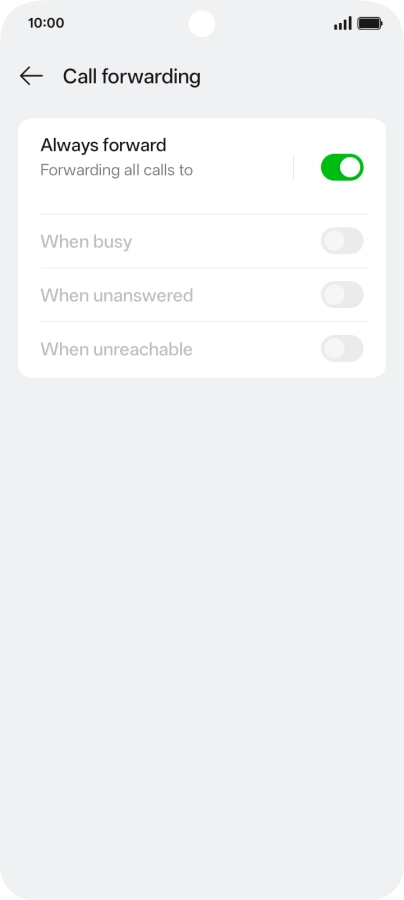The image size is (404, 900).
Task: Tap the 10:00 clock in status bar
Action: (x=46, y=24)
